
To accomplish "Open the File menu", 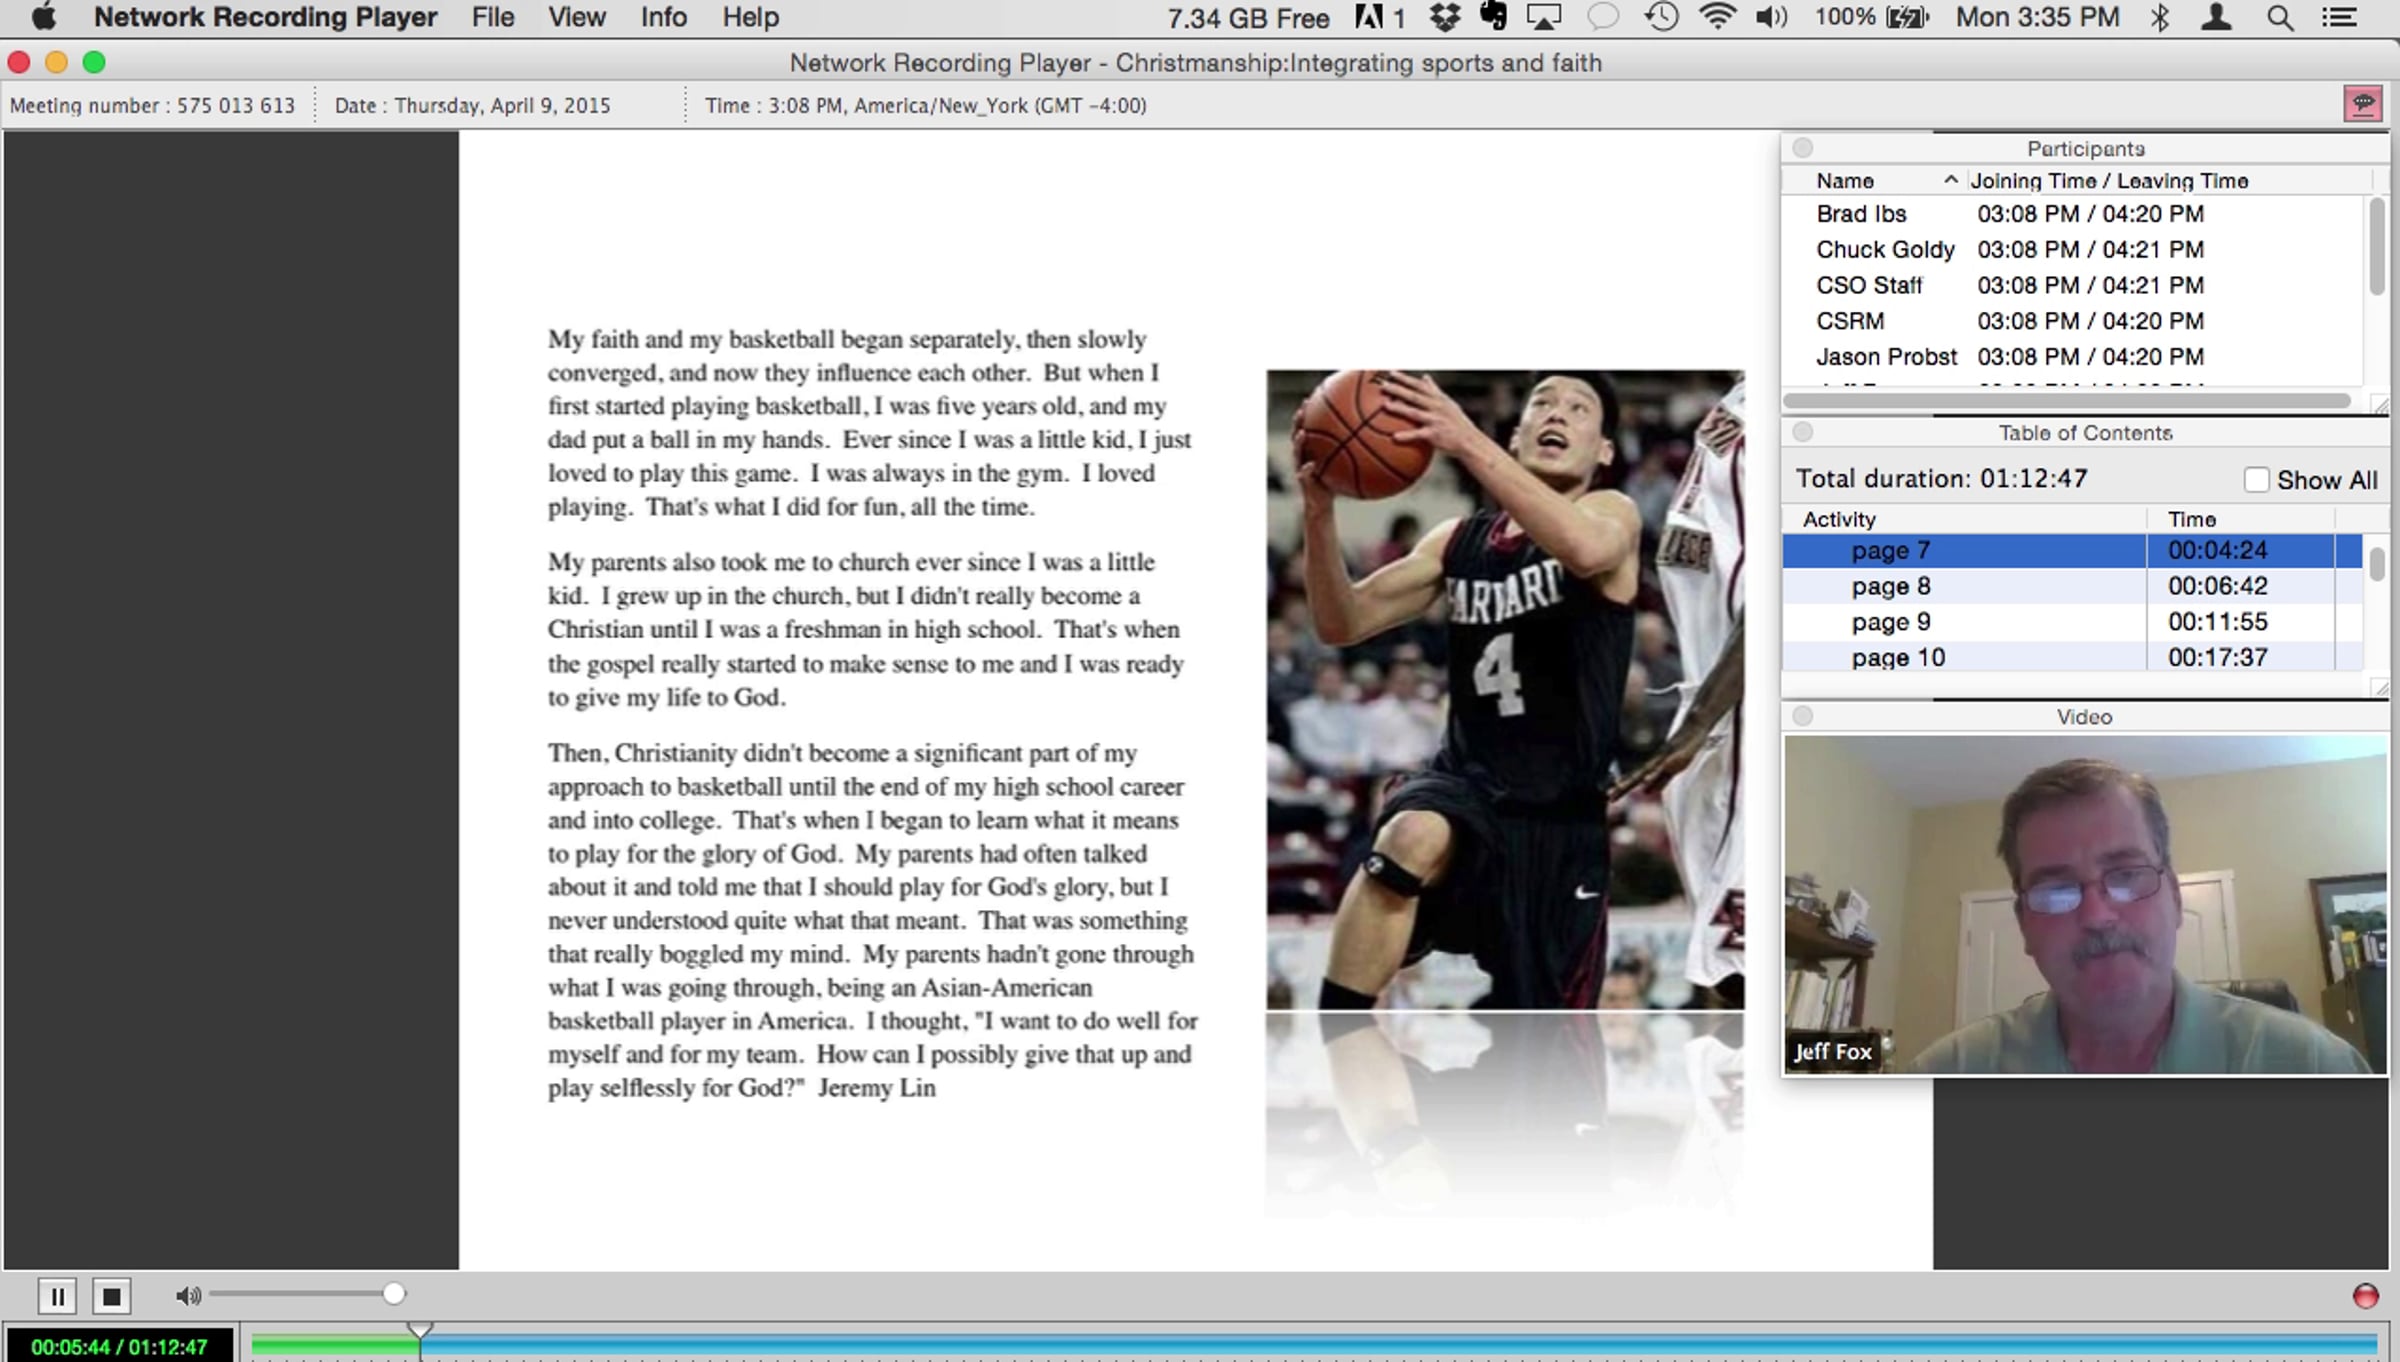I will click(x=493, y=18).
